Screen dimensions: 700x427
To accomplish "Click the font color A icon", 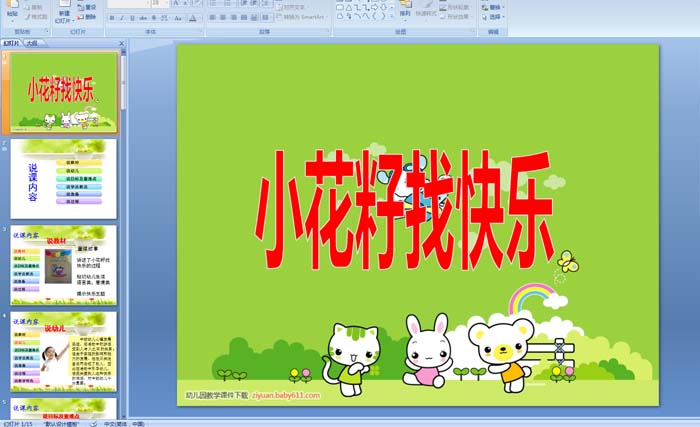I will [193, 18].
